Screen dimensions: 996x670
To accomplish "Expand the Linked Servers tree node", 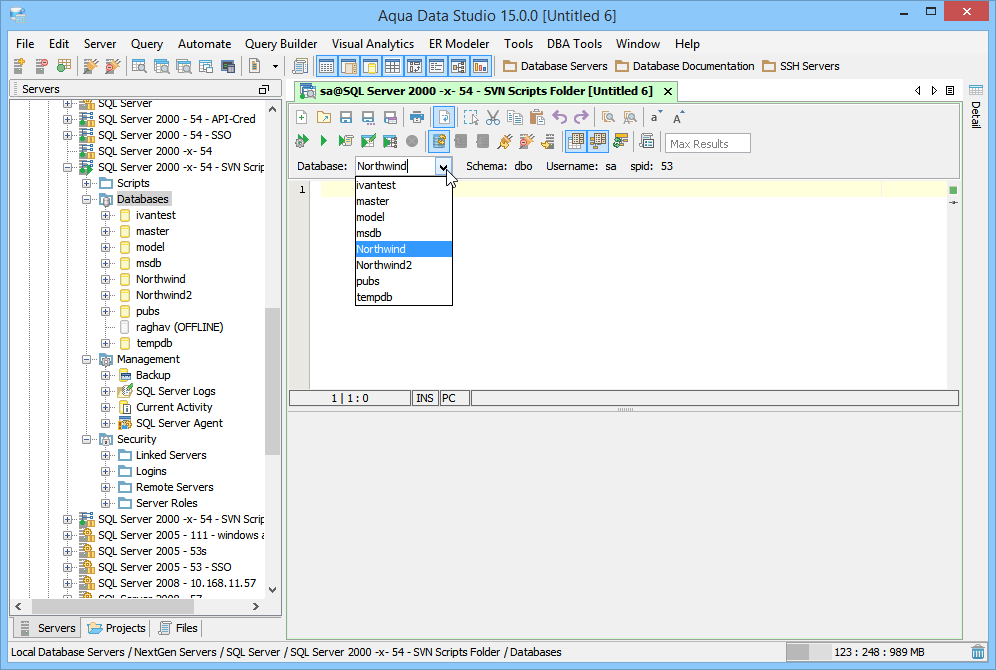I will click(x=105, y=455).
